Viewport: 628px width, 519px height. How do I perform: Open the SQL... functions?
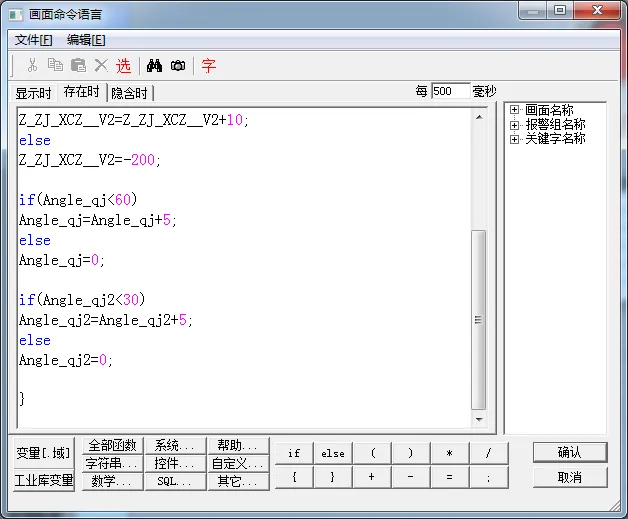tap(175, 481)
